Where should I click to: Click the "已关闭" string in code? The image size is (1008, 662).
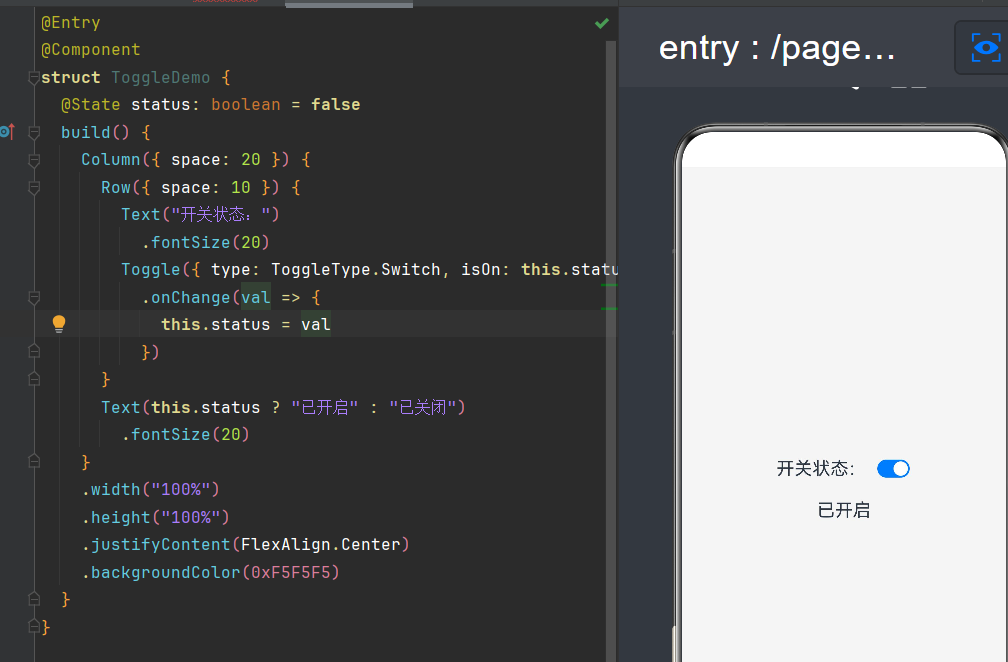tap(422, 407)
